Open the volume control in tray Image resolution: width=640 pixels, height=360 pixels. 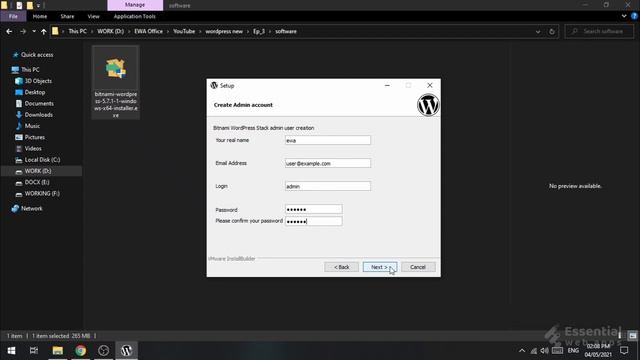point(544,351)
